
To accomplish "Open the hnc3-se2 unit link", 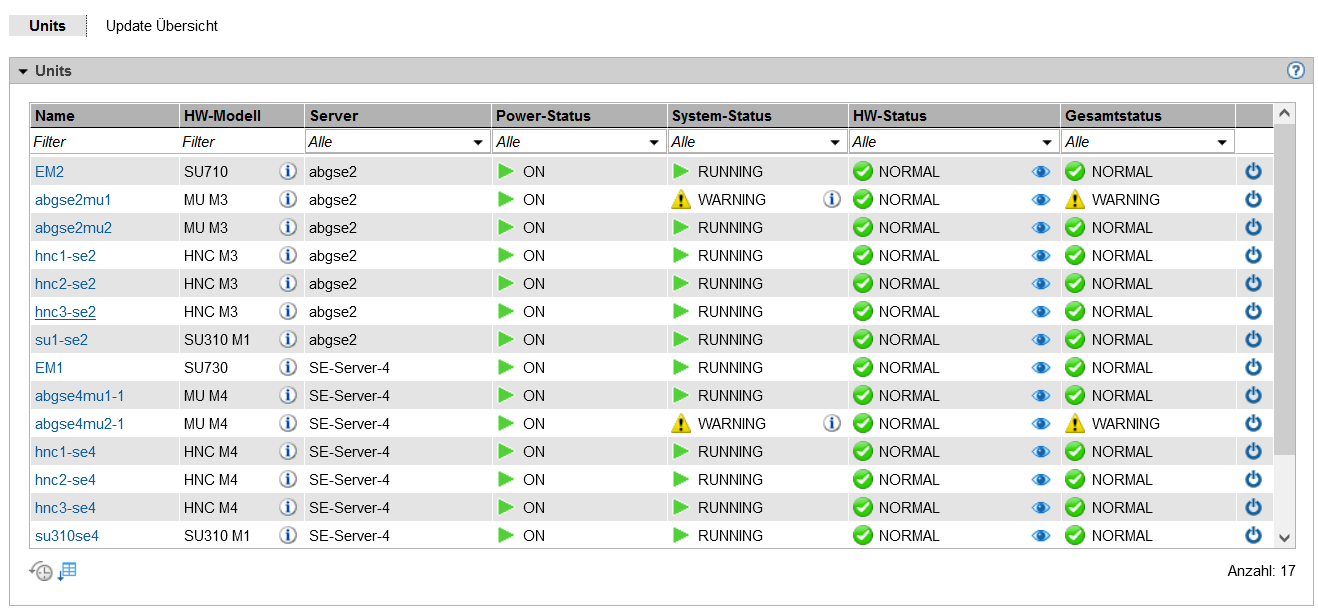I will (x=65, y=311).
